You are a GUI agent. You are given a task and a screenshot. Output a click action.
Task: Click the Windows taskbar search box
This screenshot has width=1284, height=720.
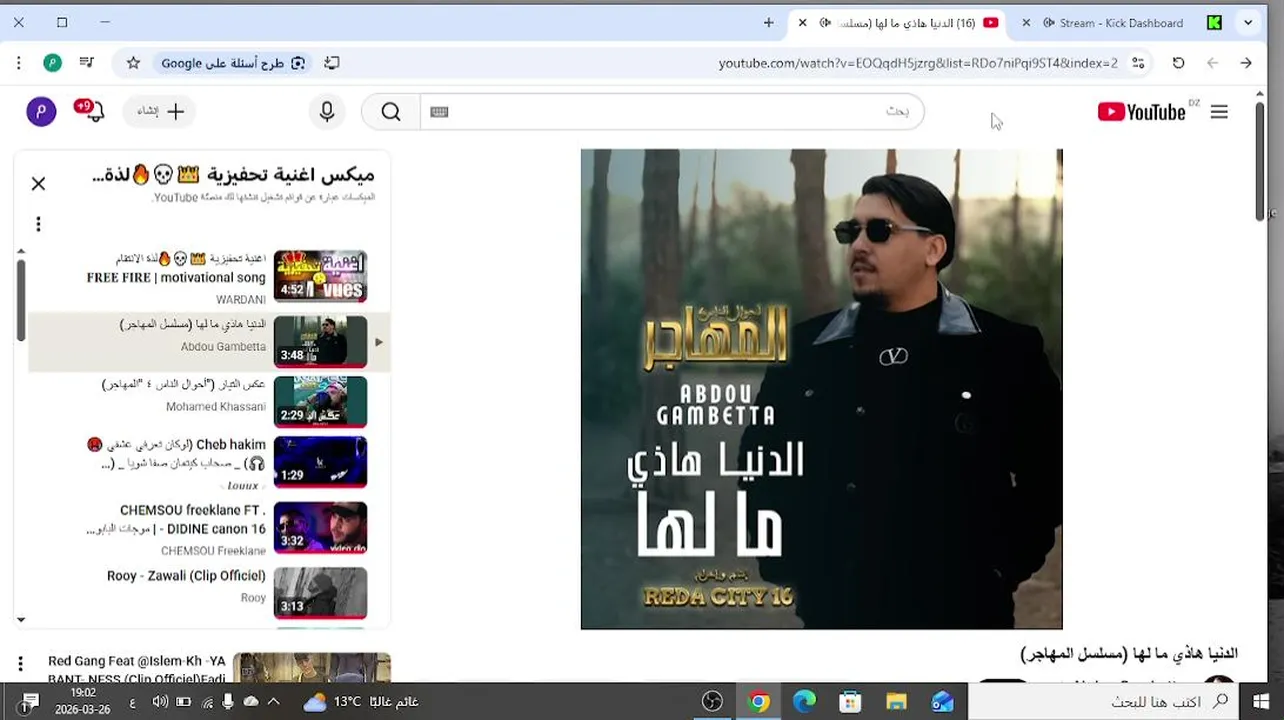click(x=1103, y=702)
